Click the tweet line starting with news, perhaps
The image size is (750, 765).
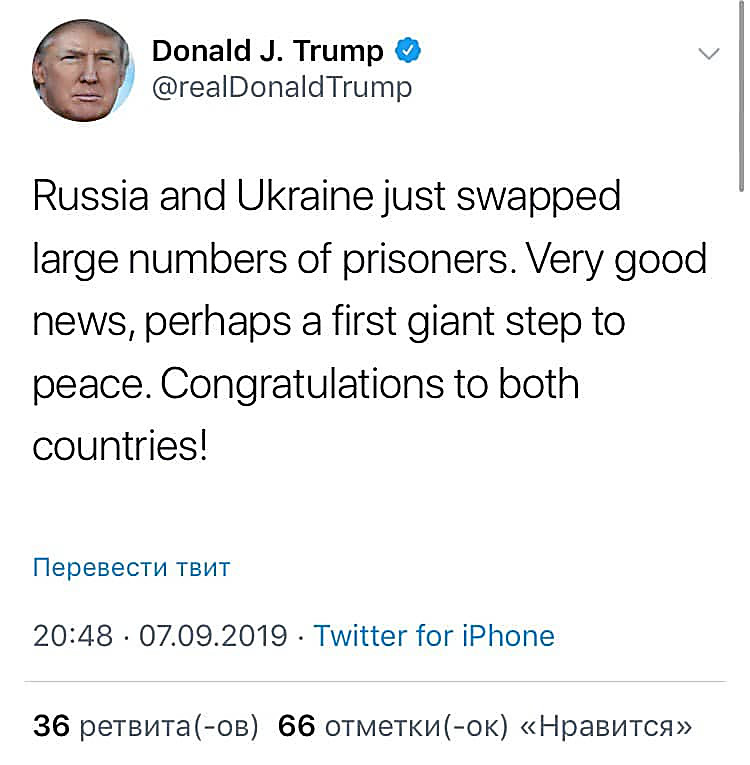(x=329, y=322)
